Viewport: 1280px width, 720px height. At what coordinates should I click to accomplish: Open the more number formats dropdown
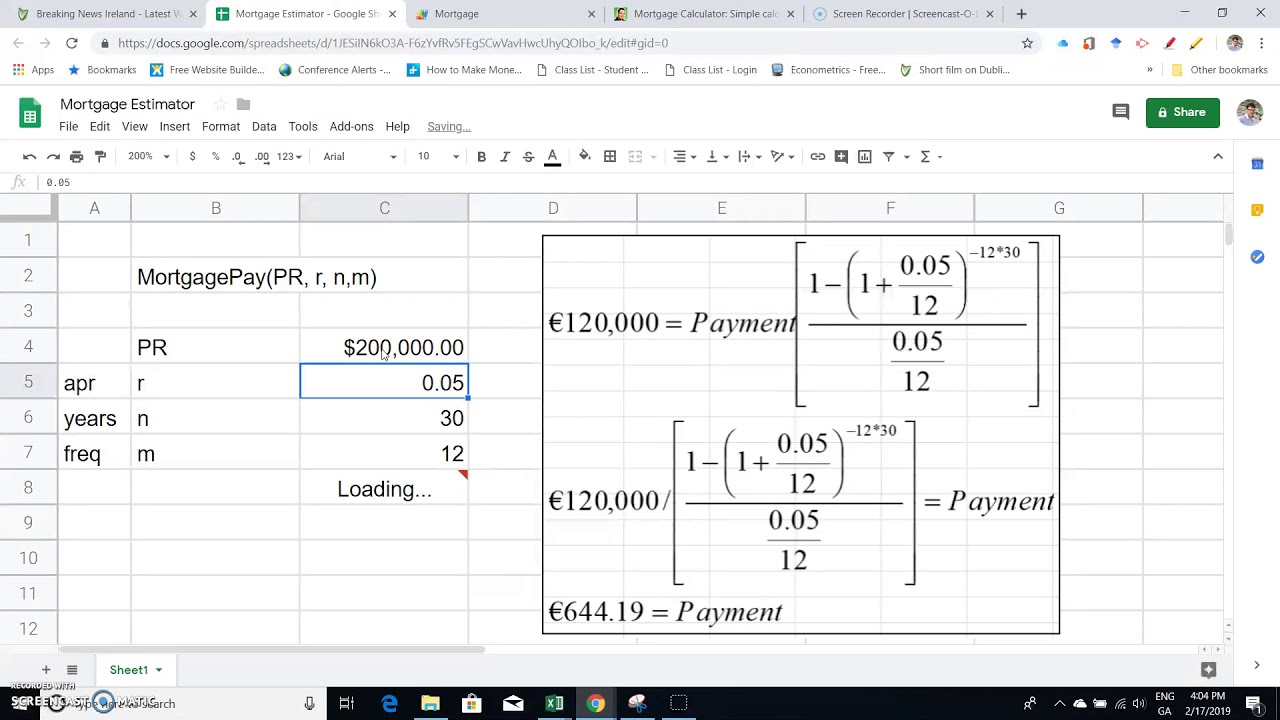pyautogui.click(x=289, y=156)
